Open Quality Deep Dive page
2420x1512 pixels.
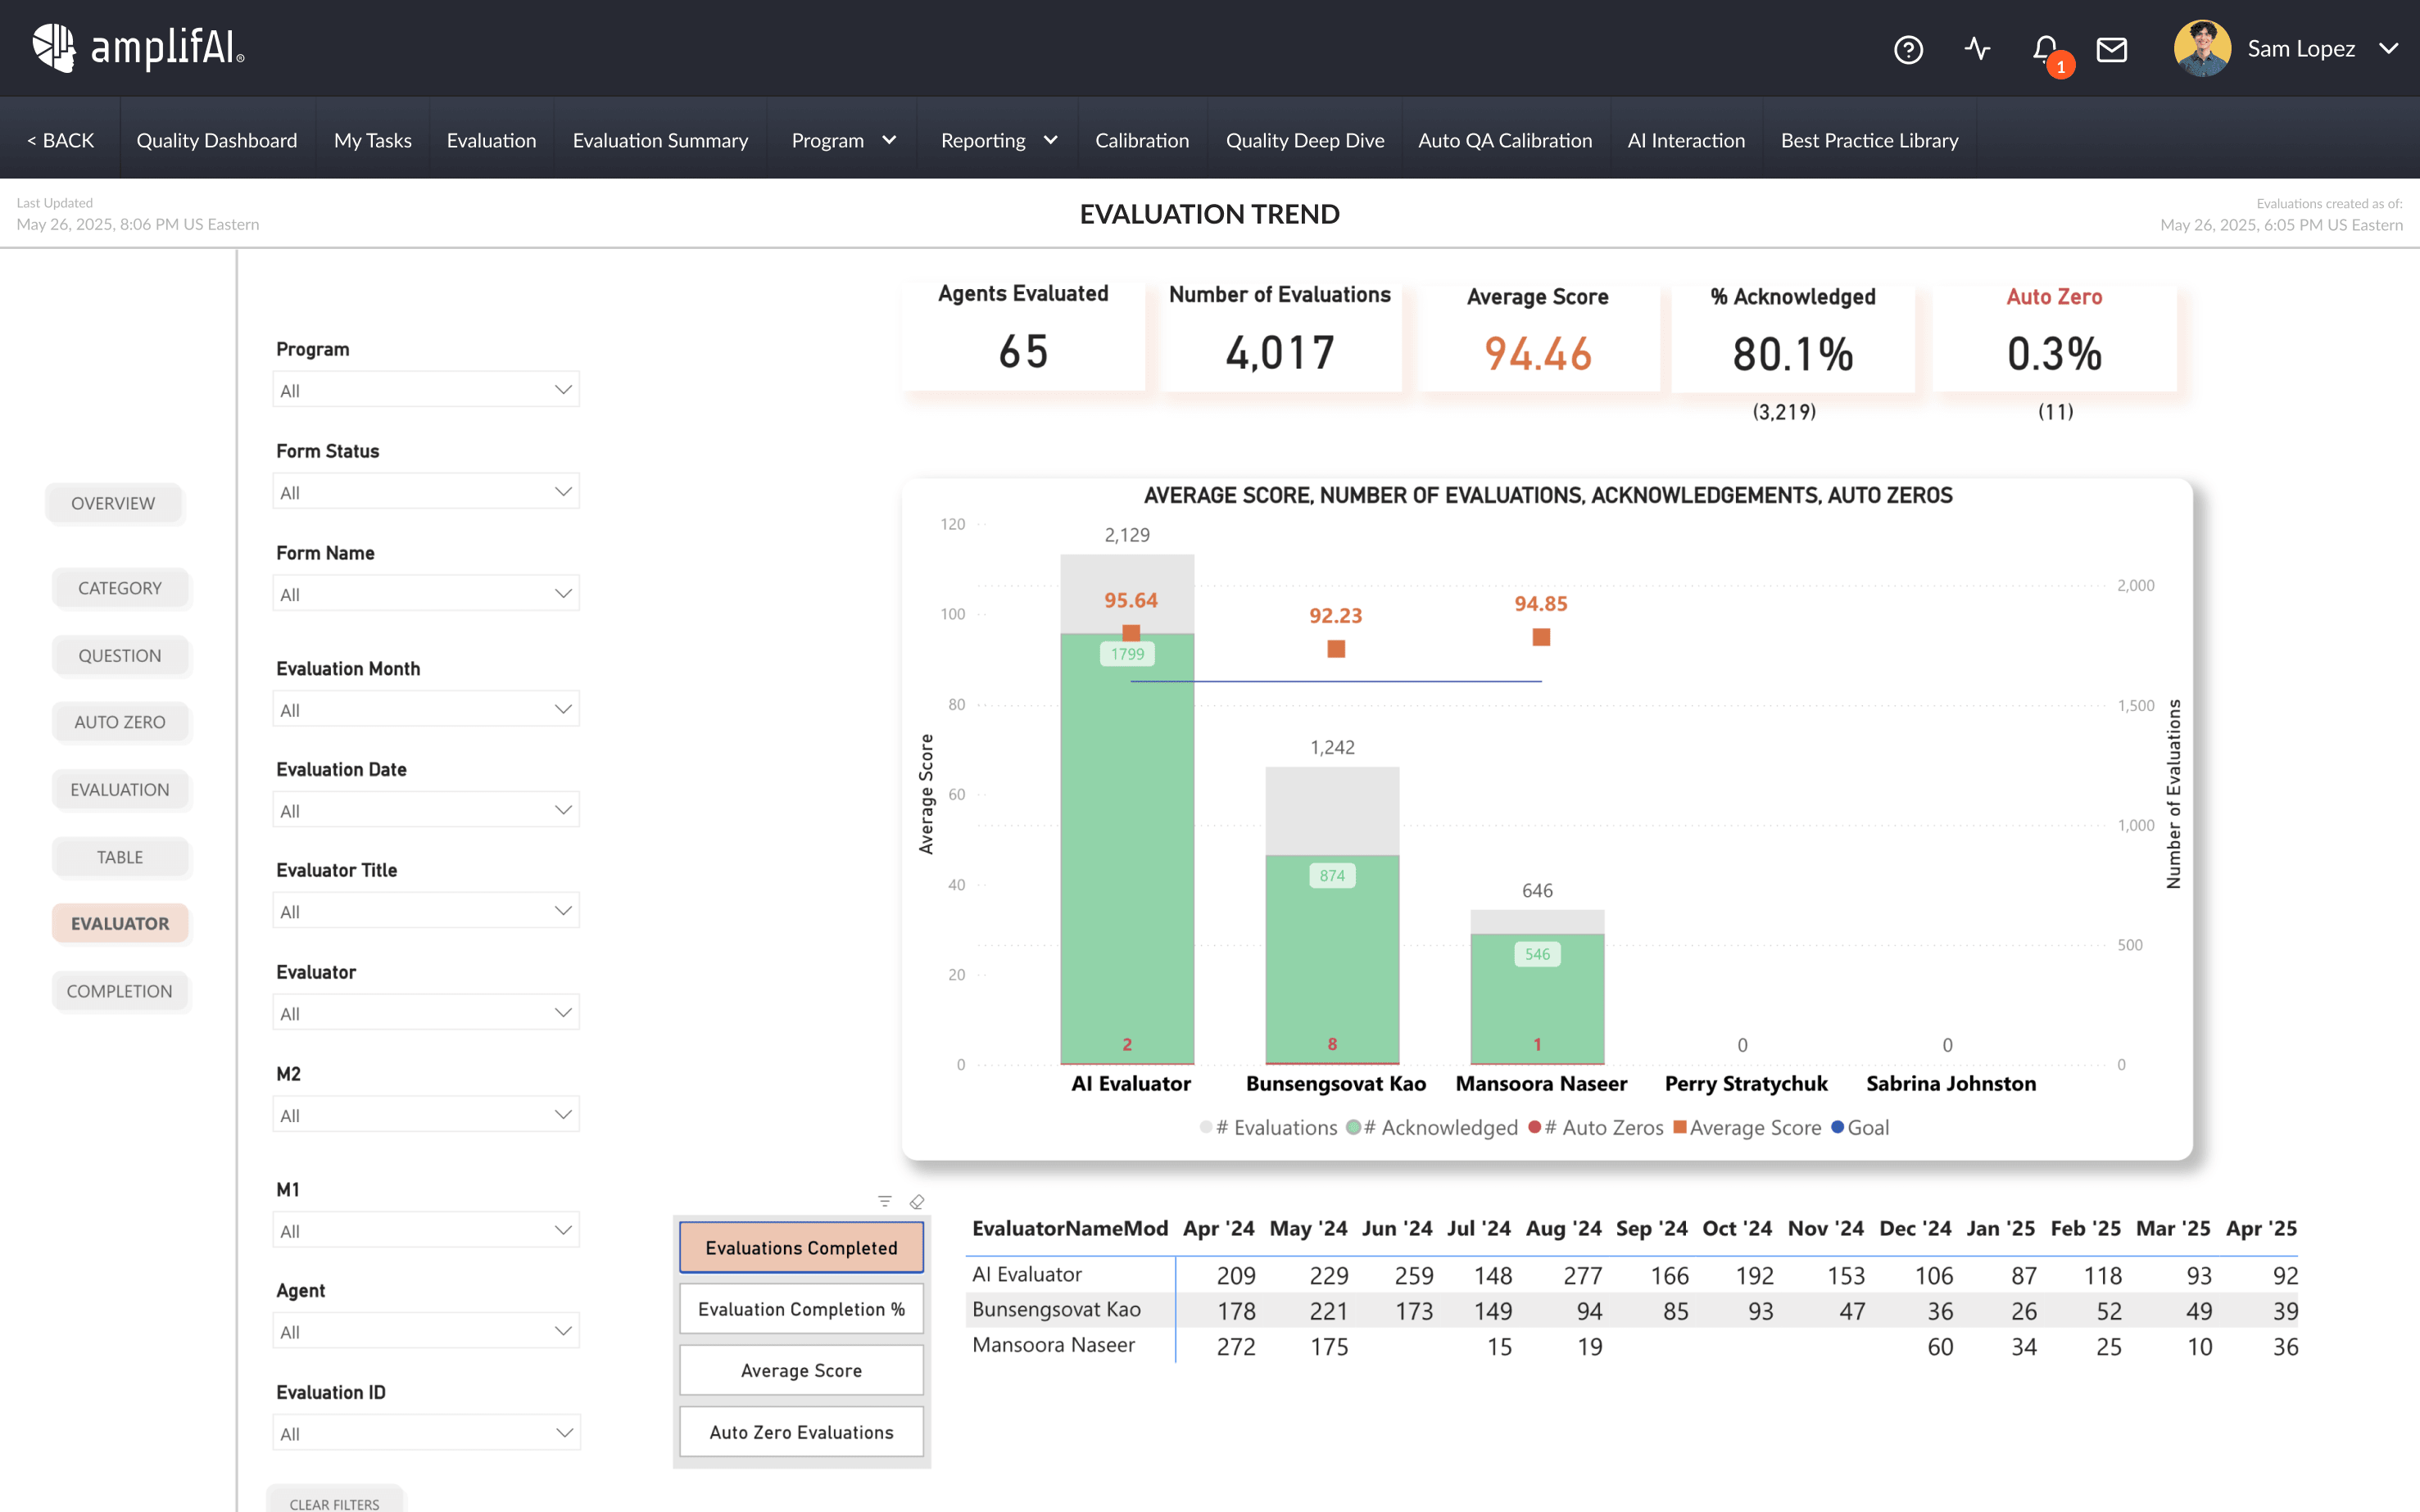[1305, 140]
